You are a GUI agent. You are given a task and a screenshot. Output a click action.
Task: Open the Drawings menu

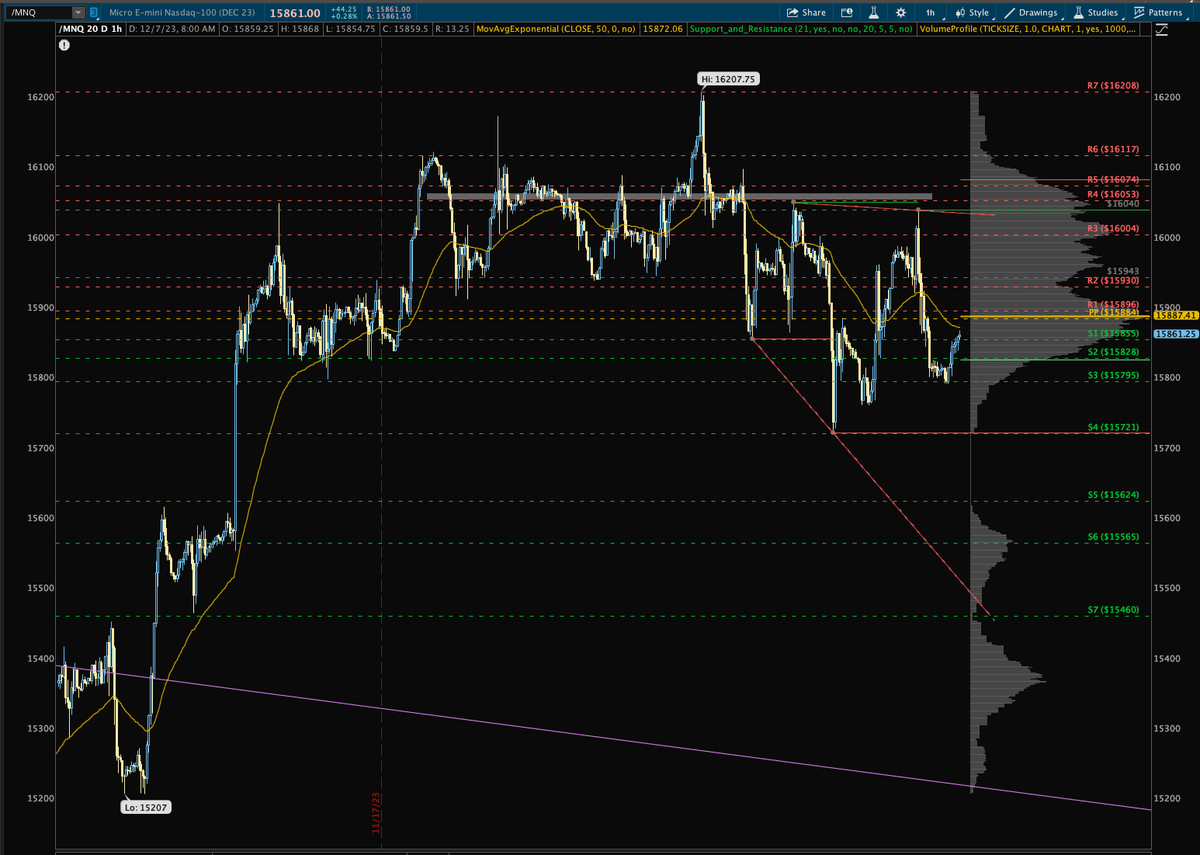pos(1031,12)
